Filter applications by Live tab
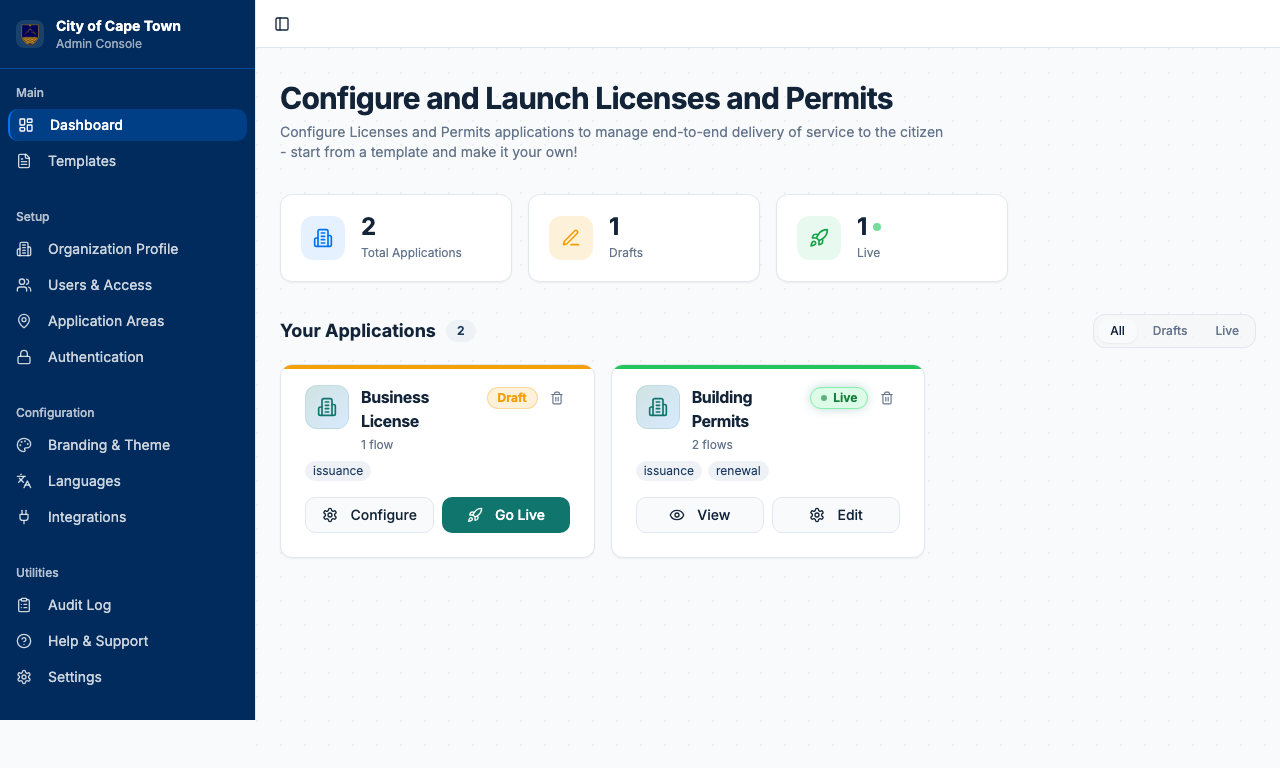The height and width of the screenshot is (768, 1280). click(1227, 331)
